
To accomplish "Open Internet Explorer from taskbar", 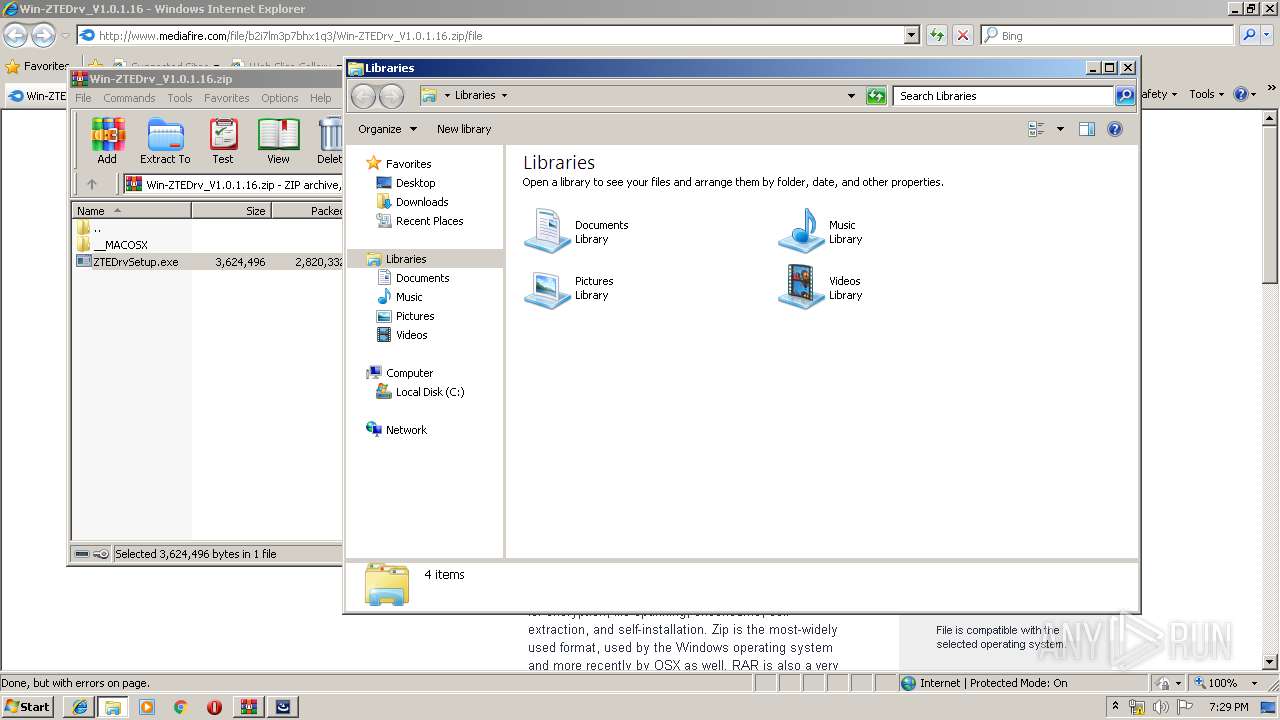I will pyautogui.click(x=79, y=707).
